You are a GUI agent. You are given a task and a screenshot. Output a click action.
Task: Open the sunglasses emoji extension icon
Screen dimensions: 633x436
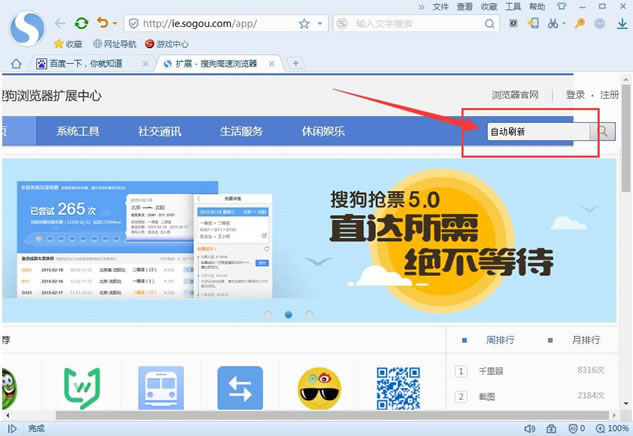(x=319, y=388)
